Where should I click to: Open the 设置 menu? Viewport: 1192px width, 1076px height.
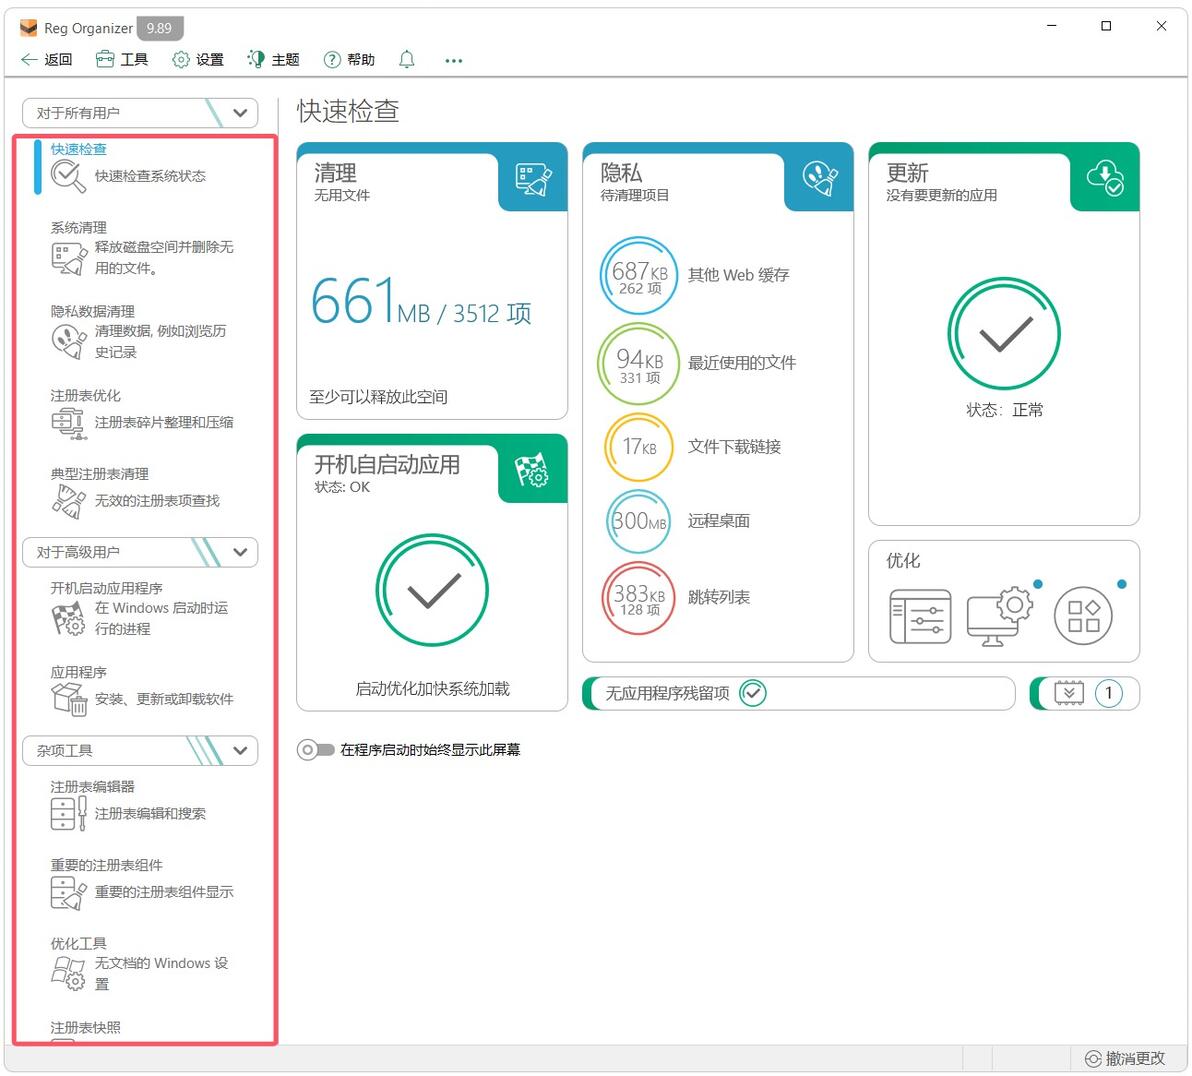click(198, 59)
